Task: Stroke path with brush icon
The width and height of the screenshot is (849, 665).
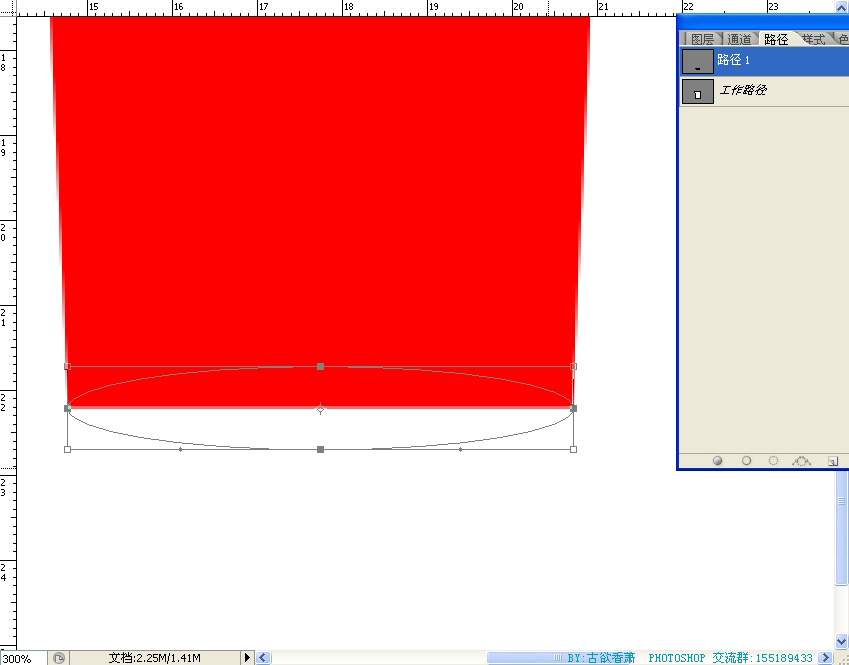Action: tap(746, 461)
